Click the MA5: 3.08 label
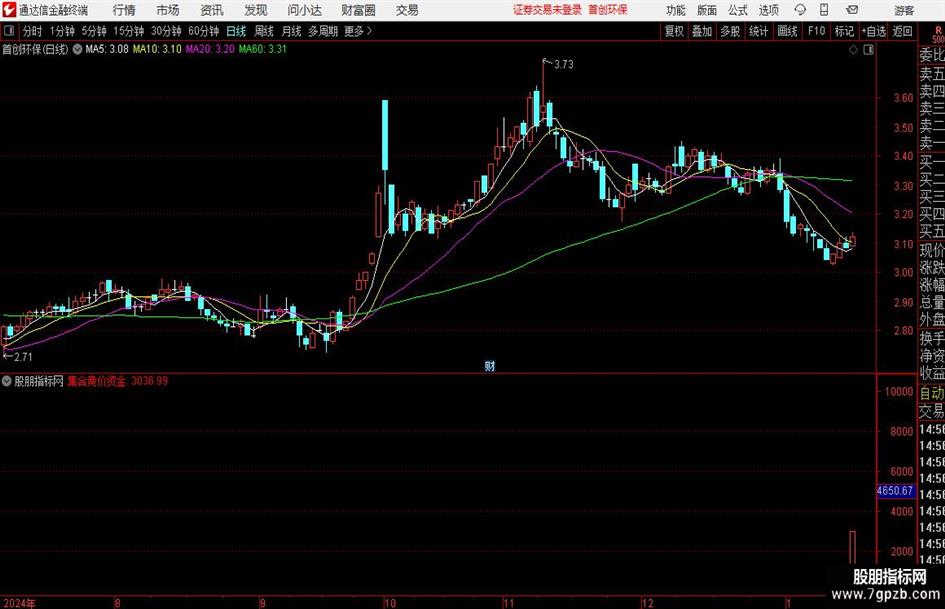945x609 pixels. 107,49
